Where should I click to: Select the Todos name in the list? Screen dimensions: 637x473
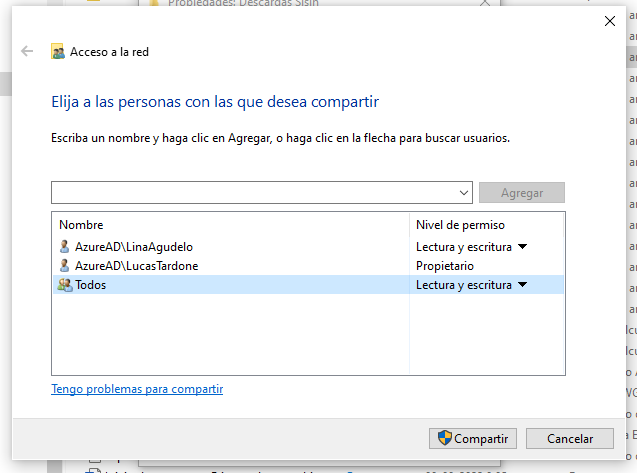click(x=90, y=285)
